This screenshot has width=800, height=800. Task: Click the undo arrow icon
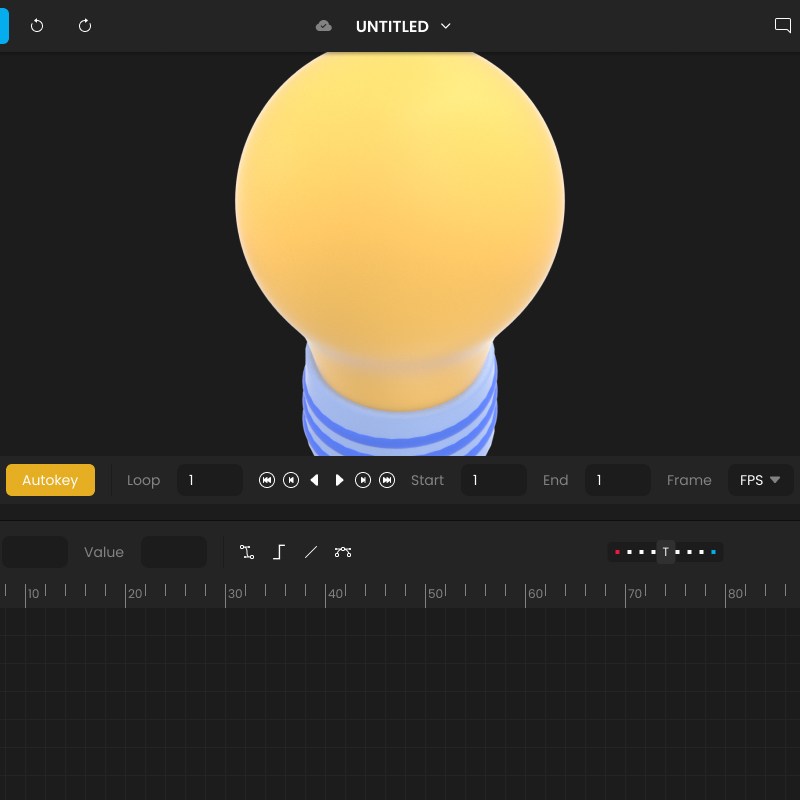[x=37, y=26]
